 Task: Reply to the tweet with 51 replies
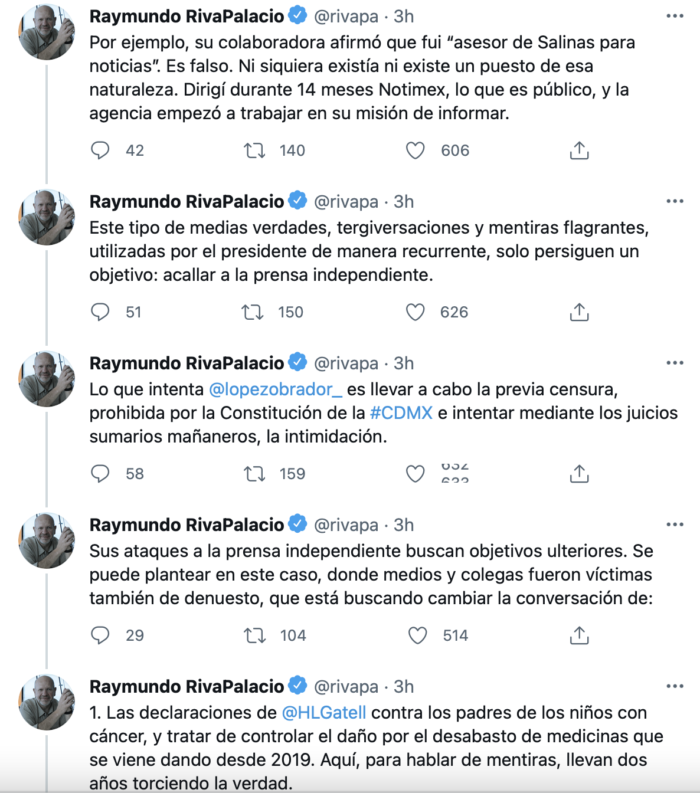tap(100, 312)
